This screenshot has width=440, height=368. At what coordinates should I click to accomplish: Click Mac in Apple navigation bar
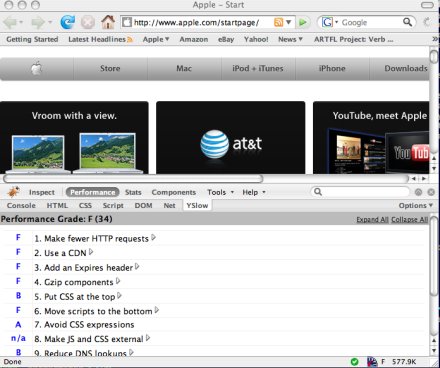[184, 69]
